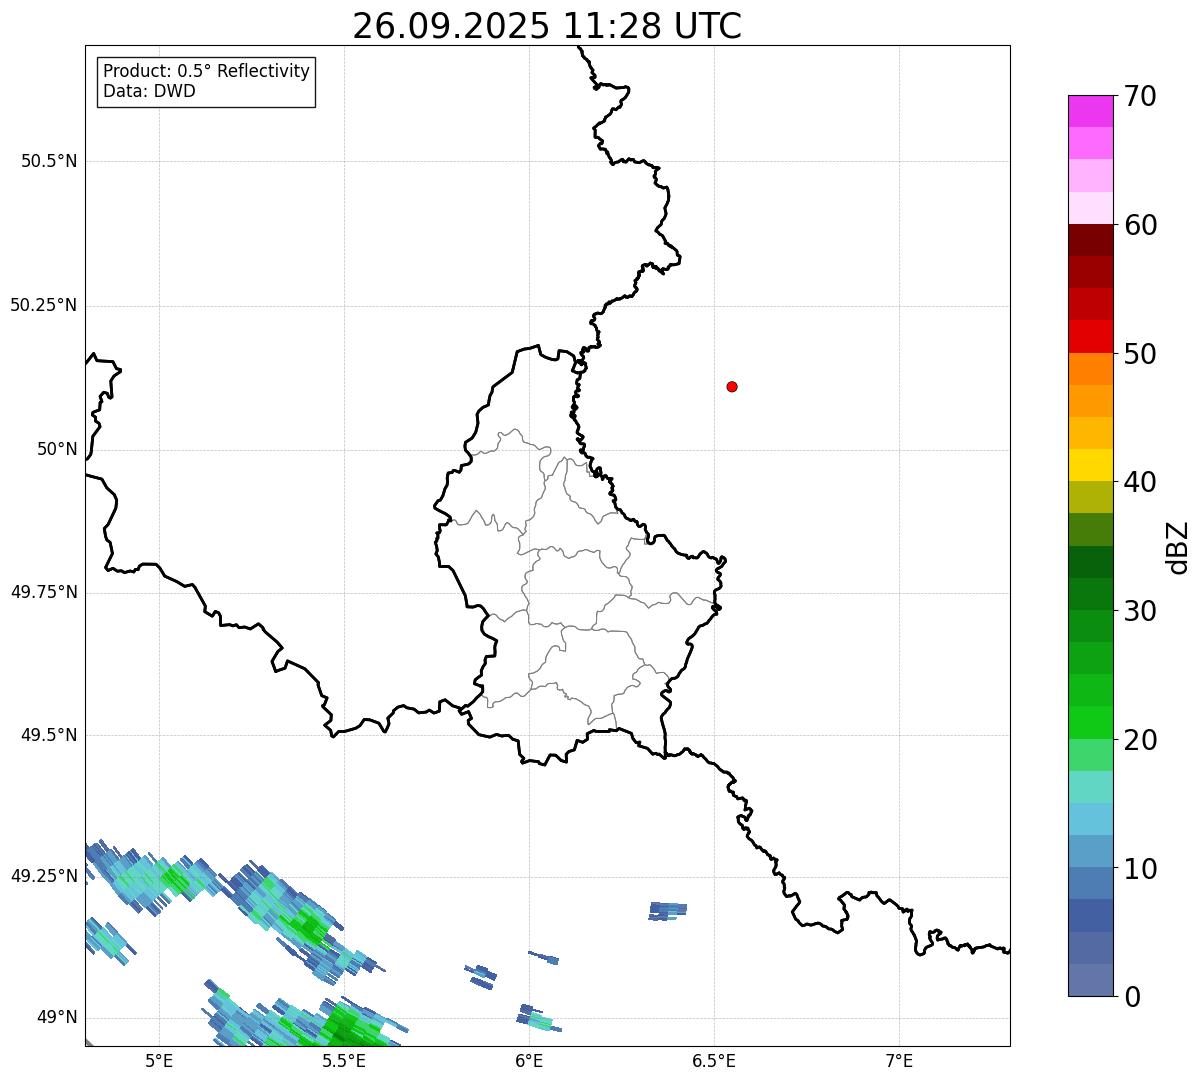Click the colorbar tick label 60

tap(1141, 225)
